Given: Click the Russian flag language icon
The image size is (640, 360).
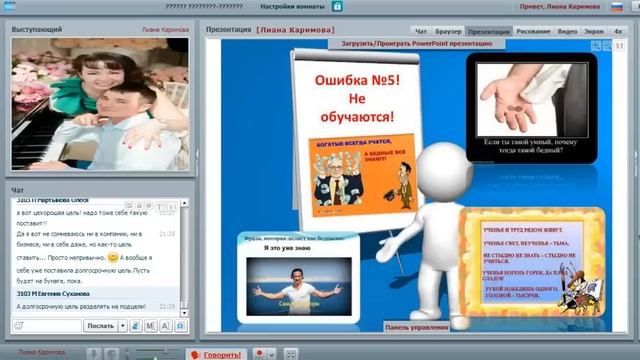Looking at the screenshot, I should pyautogui.click(x=617, y=7).
